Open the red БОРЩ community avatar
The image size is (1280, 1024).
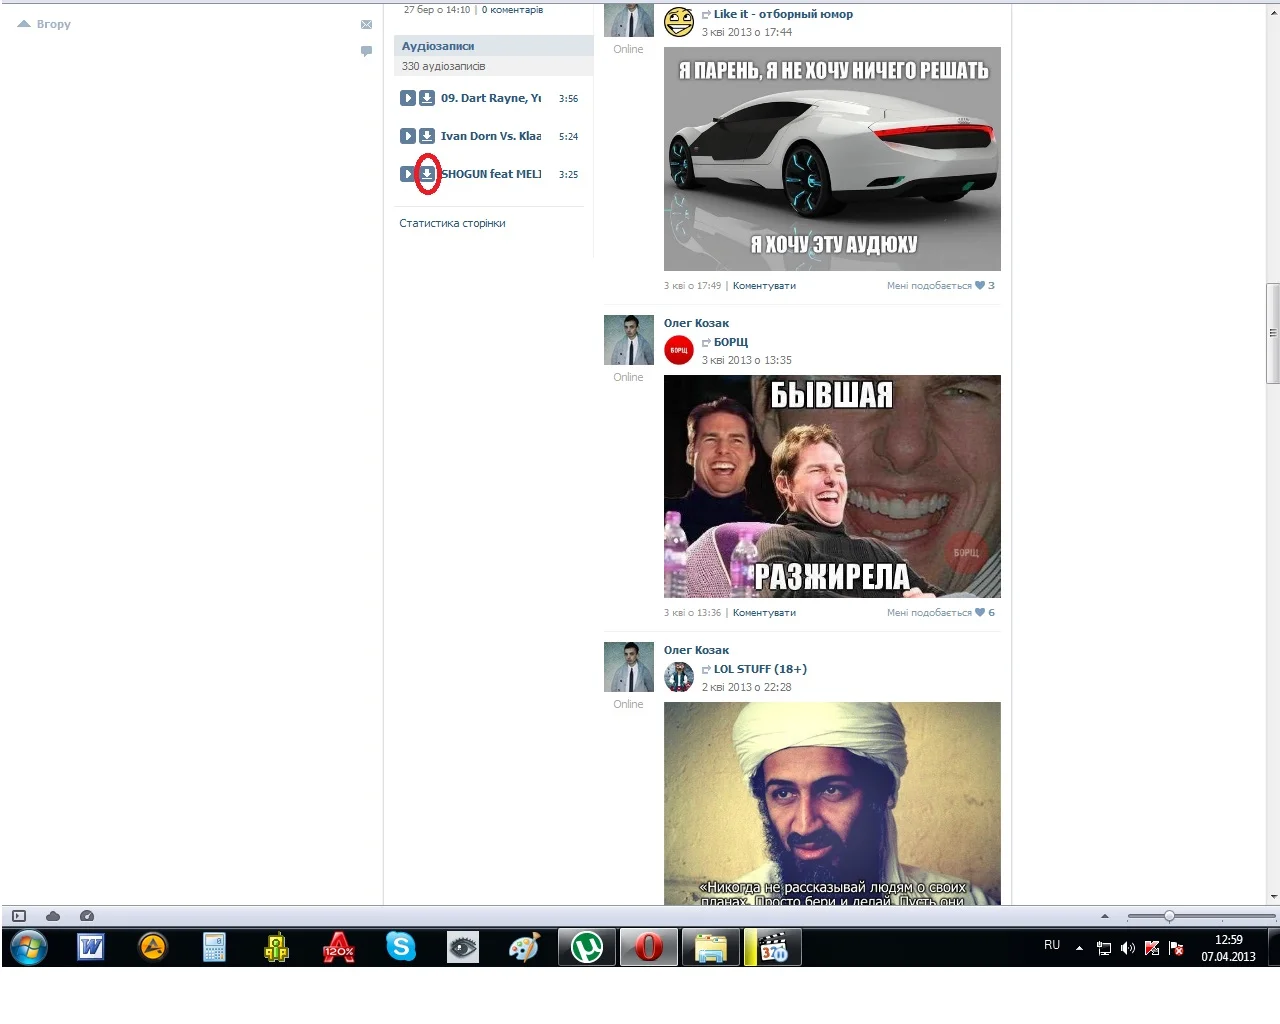(x=679, y=350)
